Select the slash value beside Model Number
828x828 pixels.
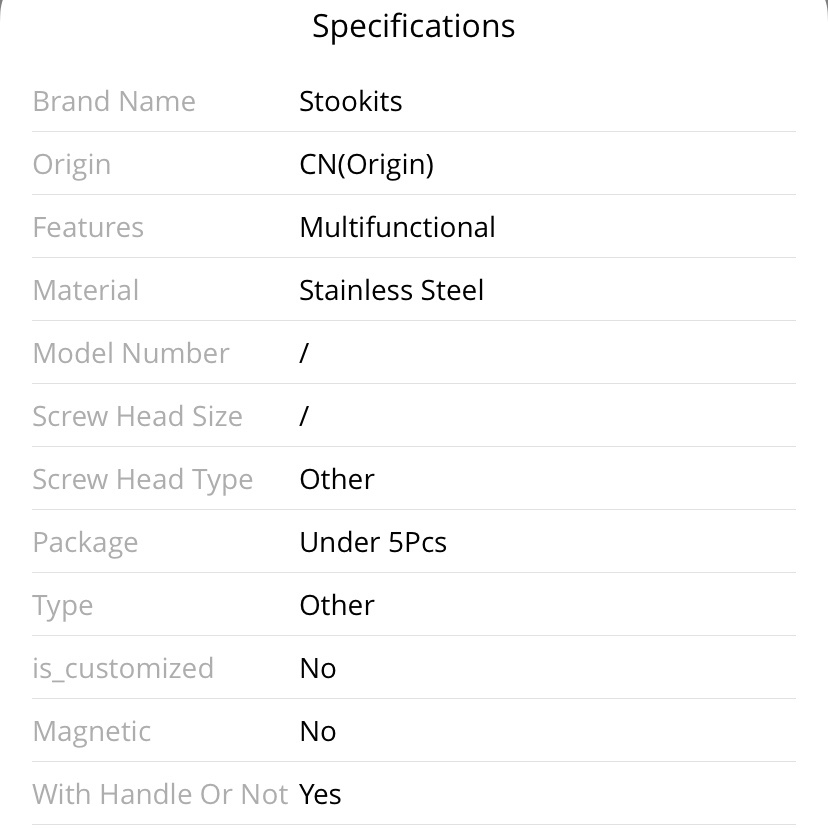[304, 353]
